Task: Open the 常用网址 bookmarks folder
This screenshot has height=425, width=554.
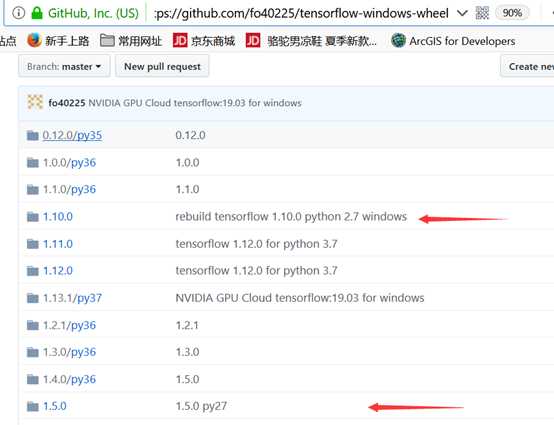Action: (131, 41)
